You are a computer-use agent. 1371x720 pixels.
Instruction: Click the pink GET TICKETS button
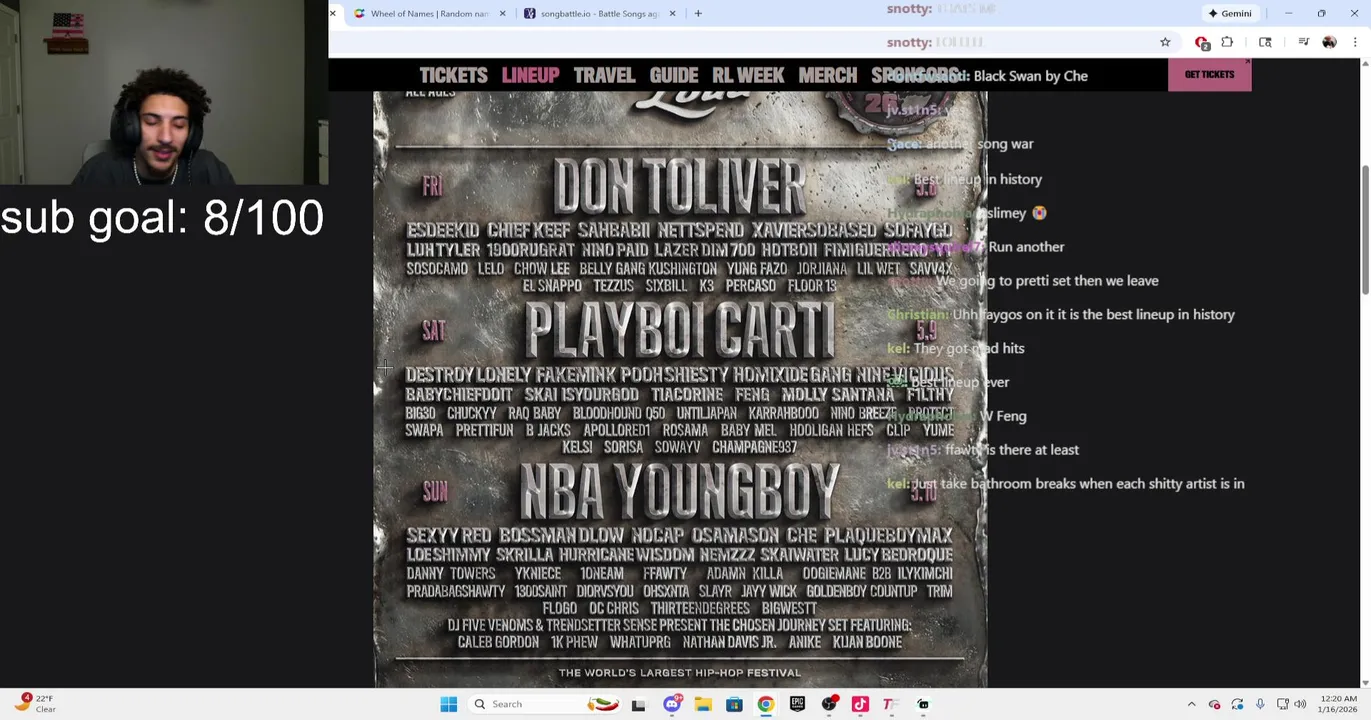coord(1209,75)
